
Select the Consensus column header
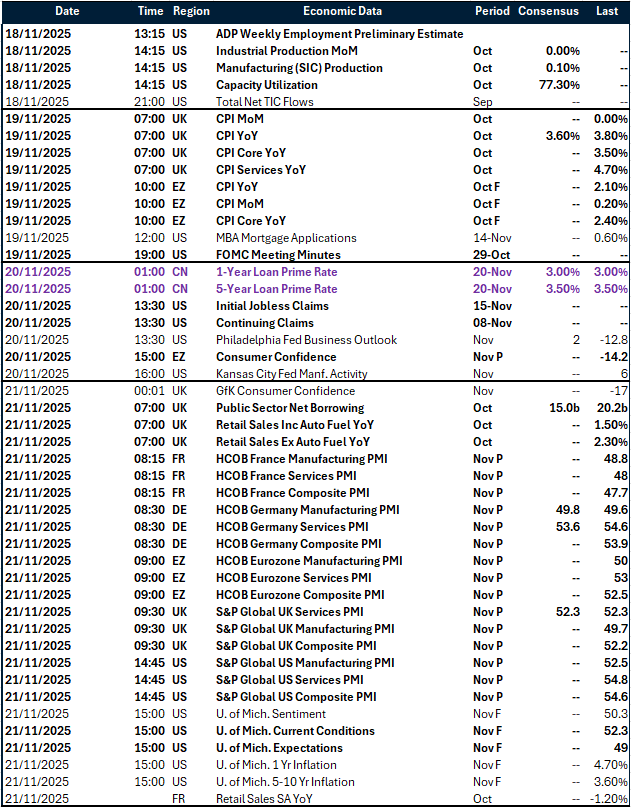click(x=548, y=11)
